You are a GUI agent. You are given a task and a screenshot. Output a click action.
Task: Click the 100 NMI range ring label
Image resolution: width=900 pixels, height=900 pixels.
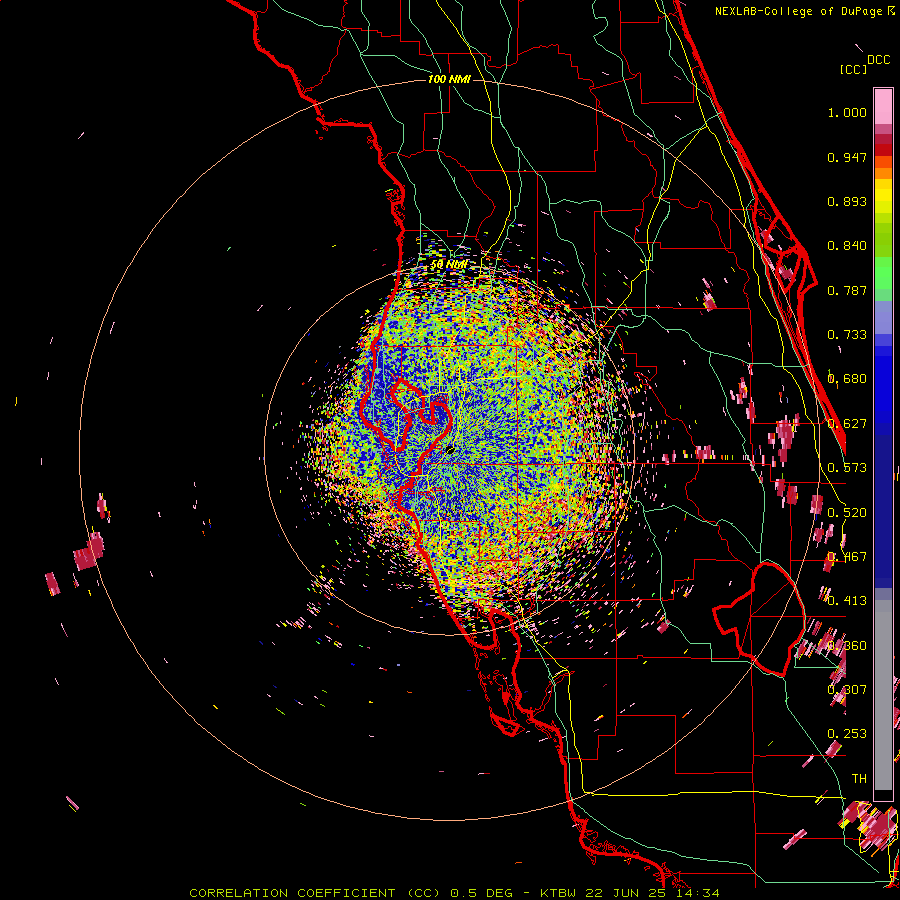(449, 79)
